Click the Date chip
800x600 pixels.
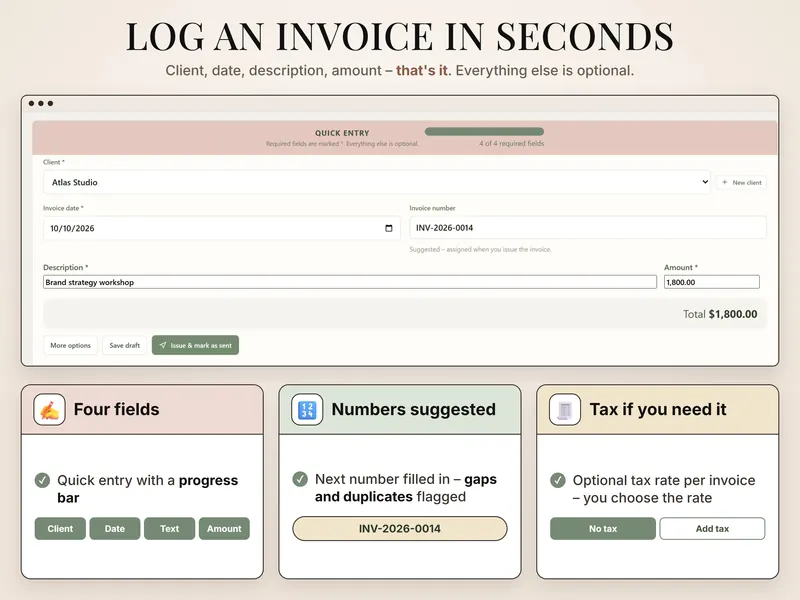click(x=115, y=529)
